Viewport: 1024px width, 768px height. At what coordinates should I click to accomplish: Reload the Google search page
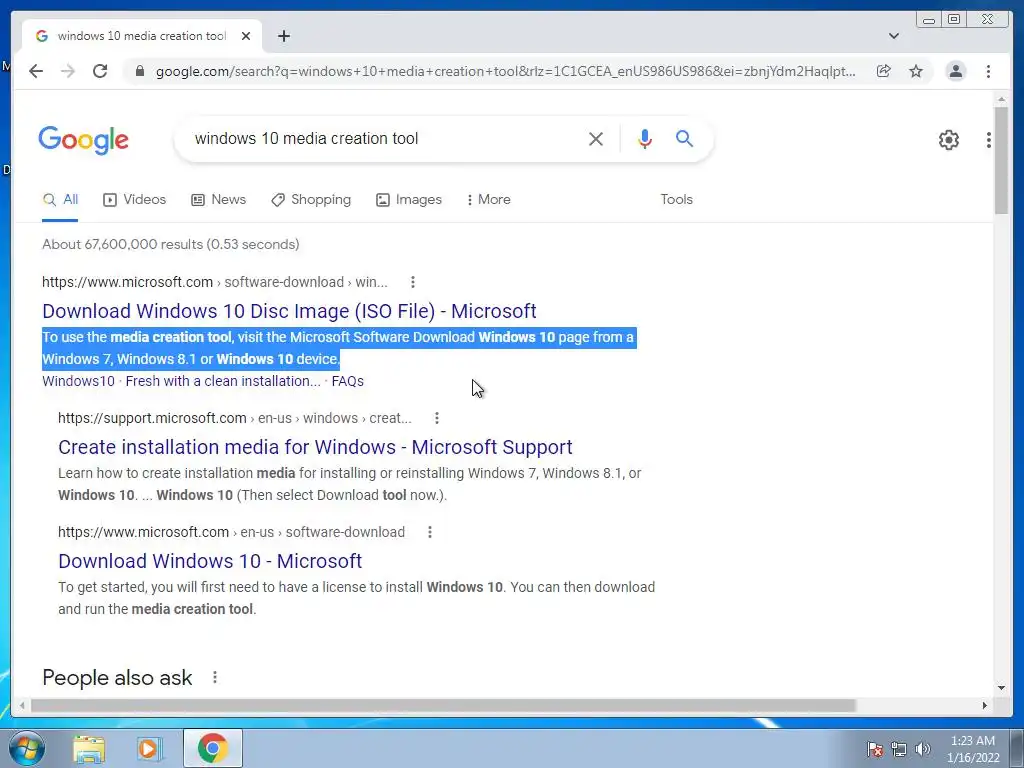(100, 71)
